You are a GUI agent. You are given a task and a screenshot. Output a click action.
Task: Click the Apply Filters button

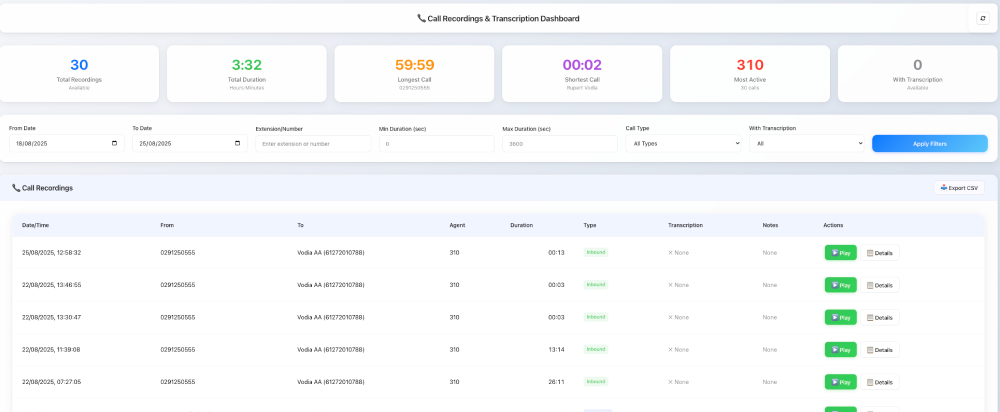point(929,143)
